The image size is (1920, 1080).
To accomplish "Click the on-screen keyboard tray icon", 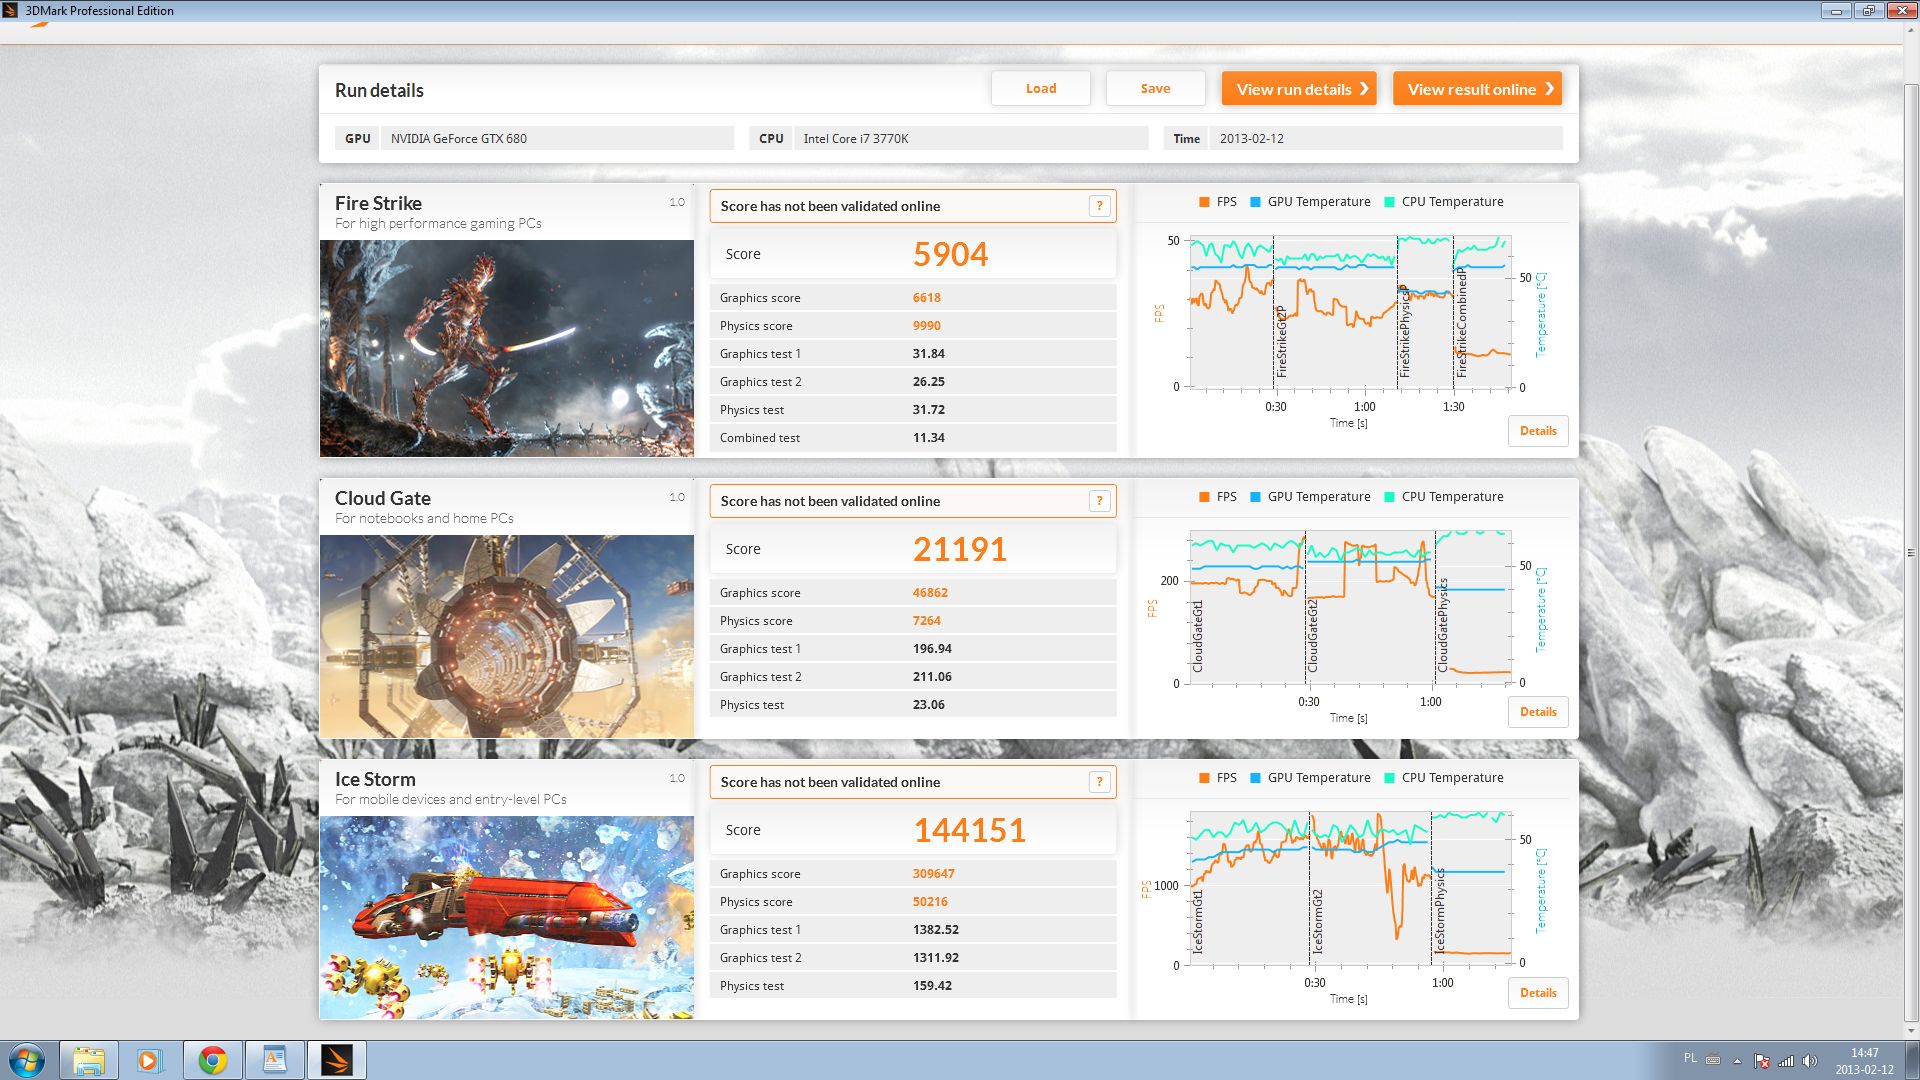I will pyautogui.click(x=1713, y=1060).
